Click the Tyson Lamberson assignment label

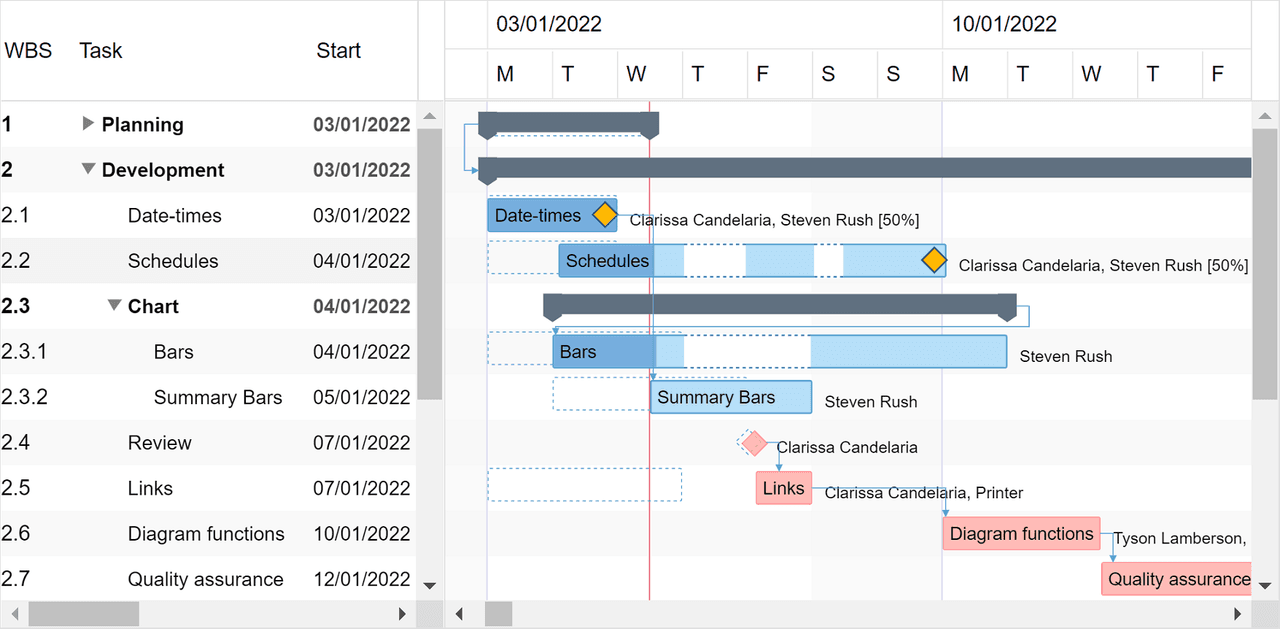pos(1180,539)
